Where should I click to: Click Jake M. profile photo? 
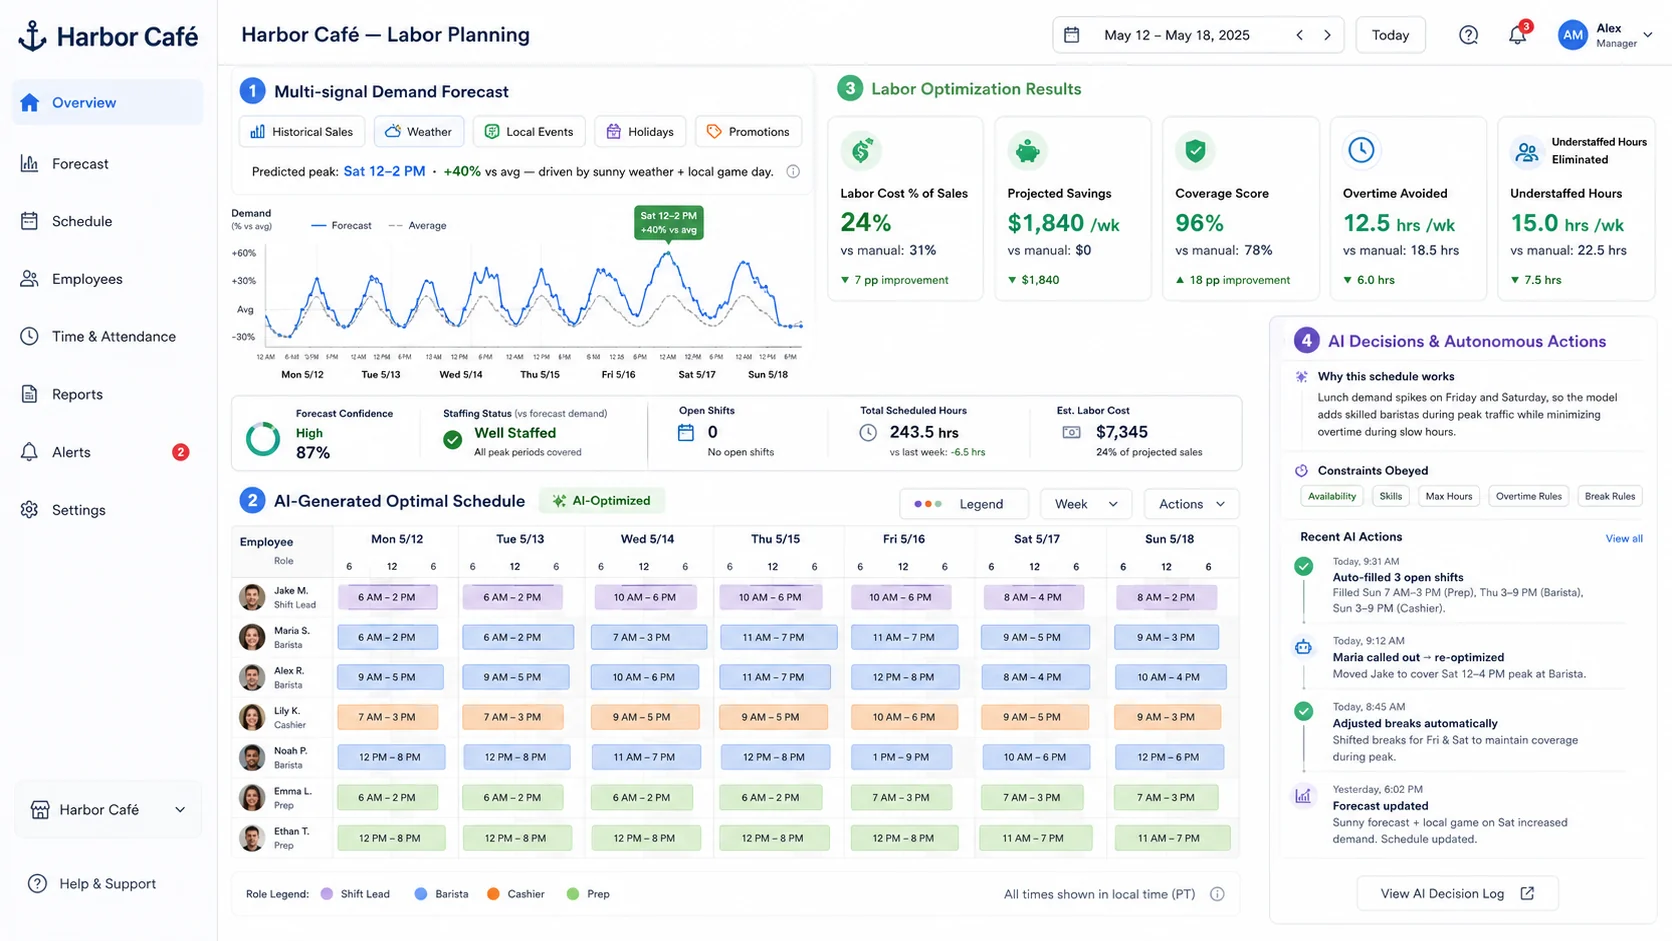point(252,597)
